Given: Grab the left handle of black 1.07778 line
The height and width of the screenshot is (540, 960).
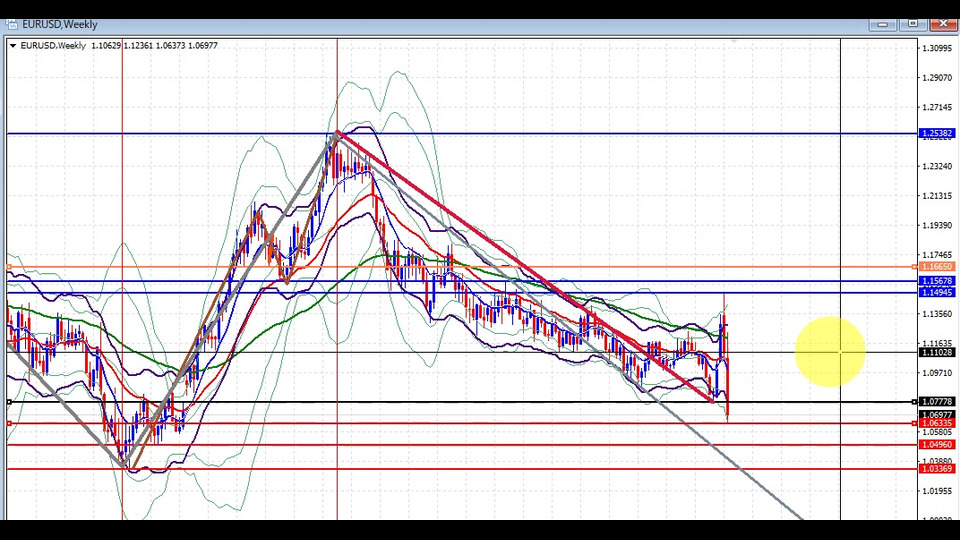Looking at the screenshot, I should coord(9,402).
